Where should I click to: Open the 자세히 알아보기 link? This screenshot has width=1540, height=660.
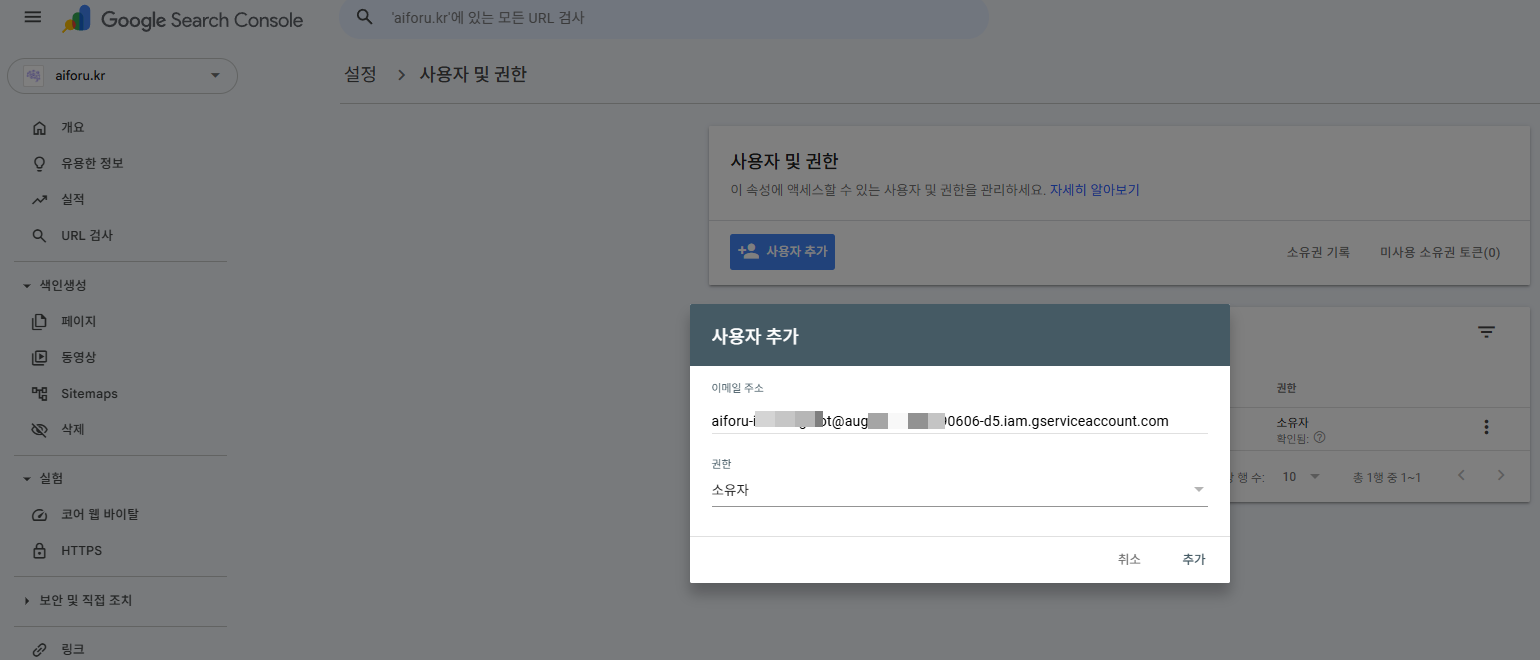click(1094, 189)
